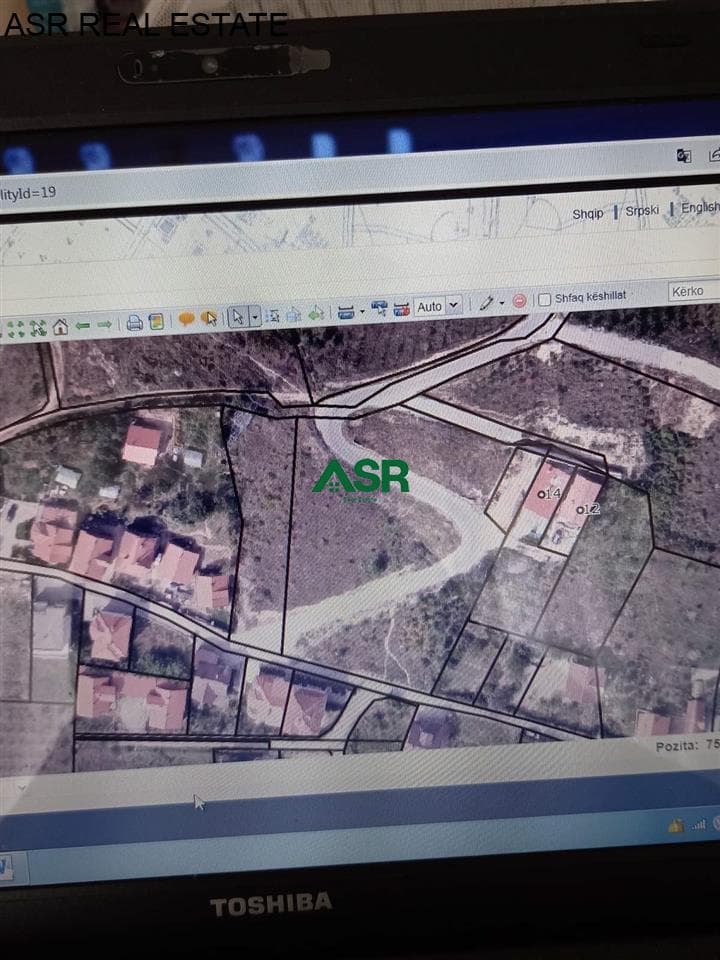
Task: Click the red stop/cancel circle icon
Action: [x=519, y=301]
